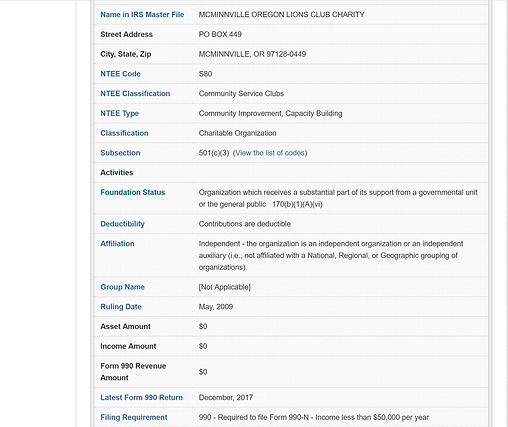
Task: Click the $0 value beside Income Amount
Action: [x=203, y=346]
